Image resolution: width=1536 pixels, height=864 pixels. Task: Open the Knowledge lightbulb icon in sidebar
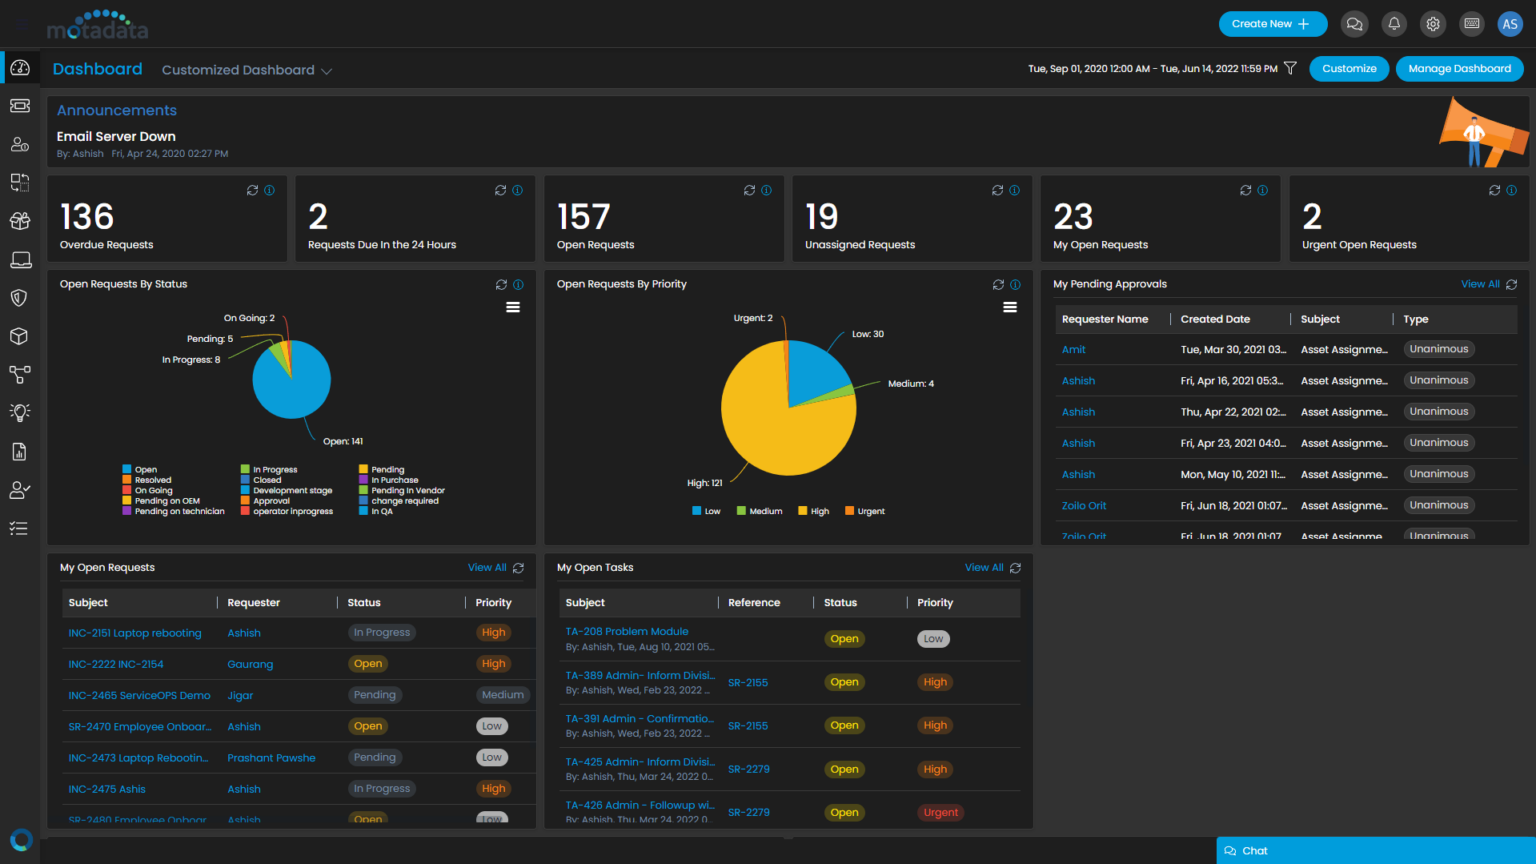pos(20,411)
